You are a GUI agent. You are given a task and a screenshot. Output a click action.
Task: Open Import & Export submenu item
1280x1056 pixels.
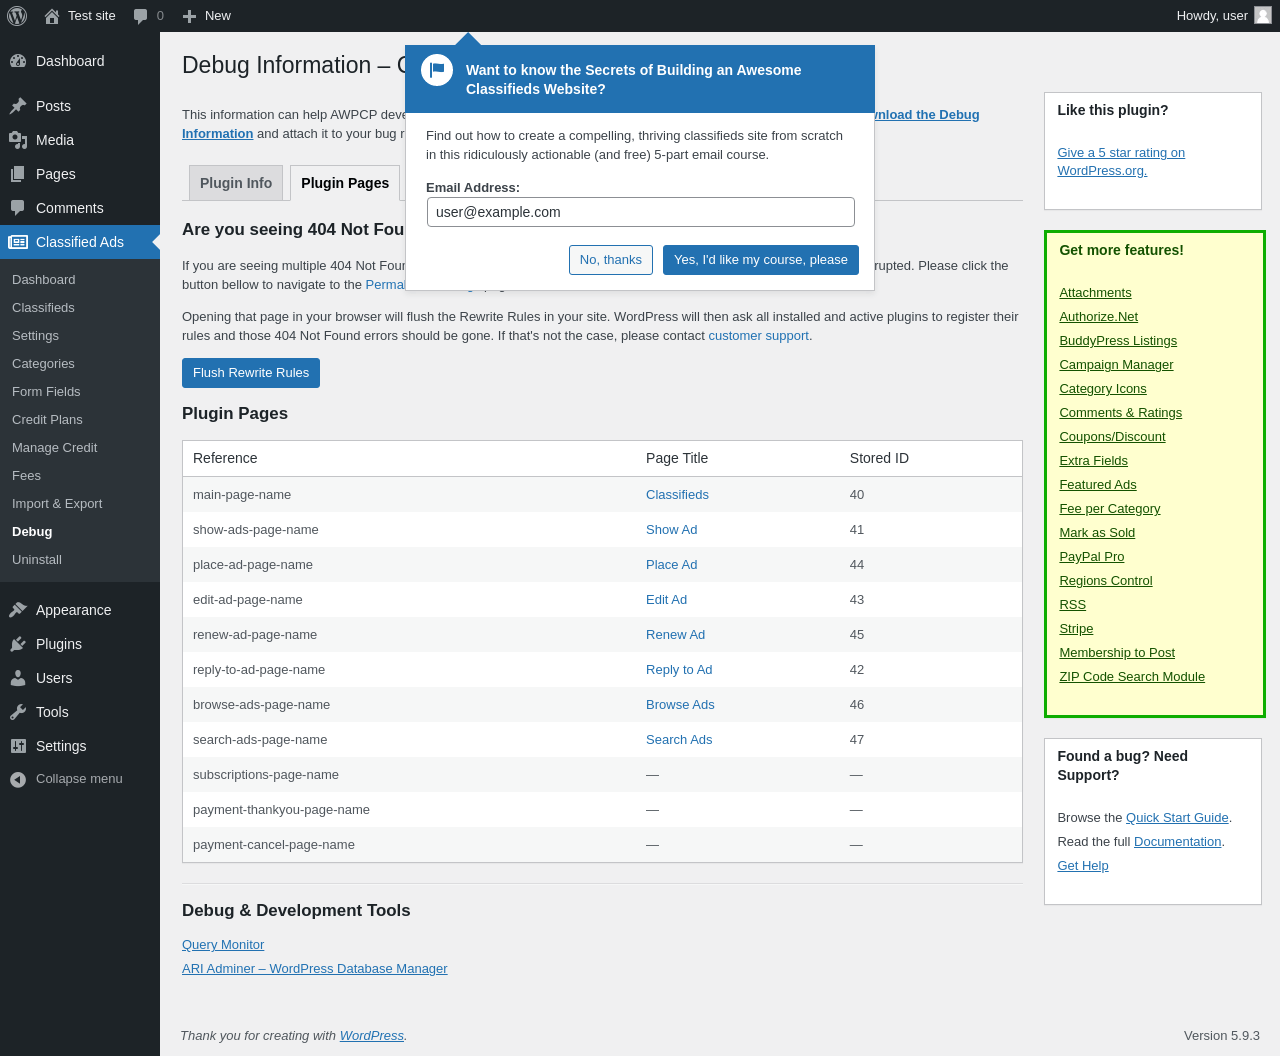tap(57, 503)
